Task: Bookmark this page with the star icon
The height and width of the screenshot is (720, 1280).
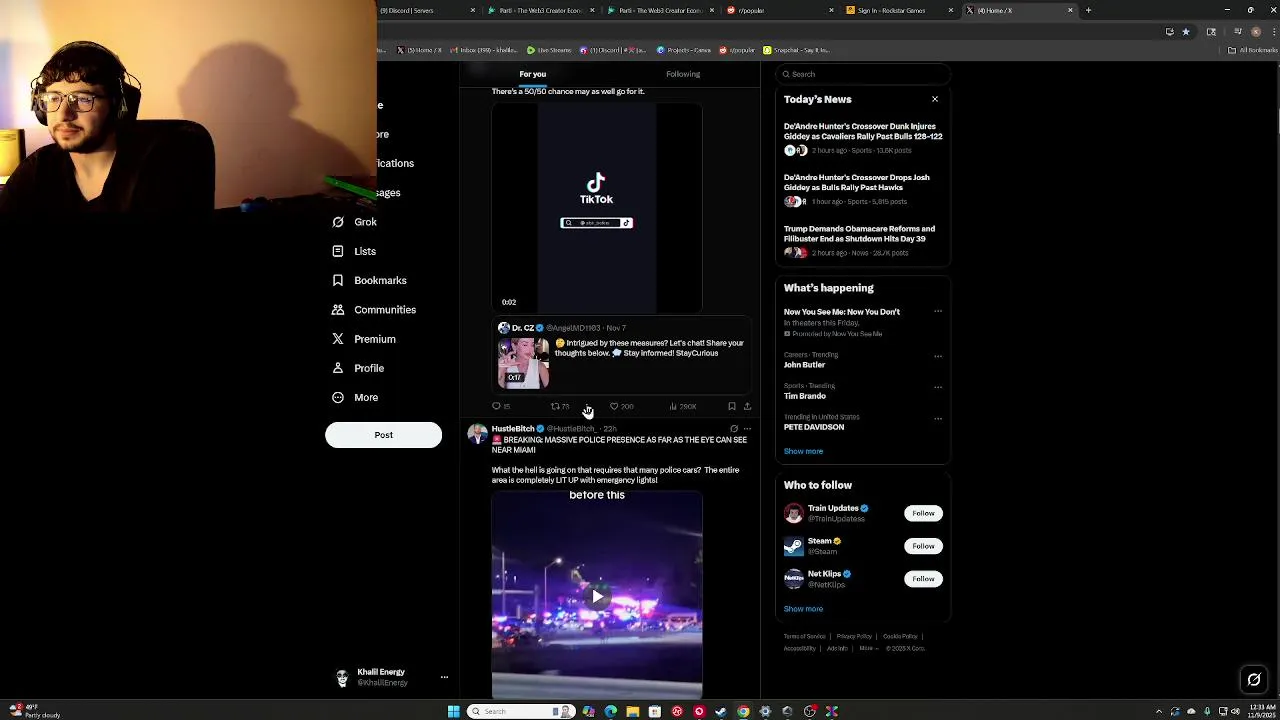Action: pos(1186,31)
